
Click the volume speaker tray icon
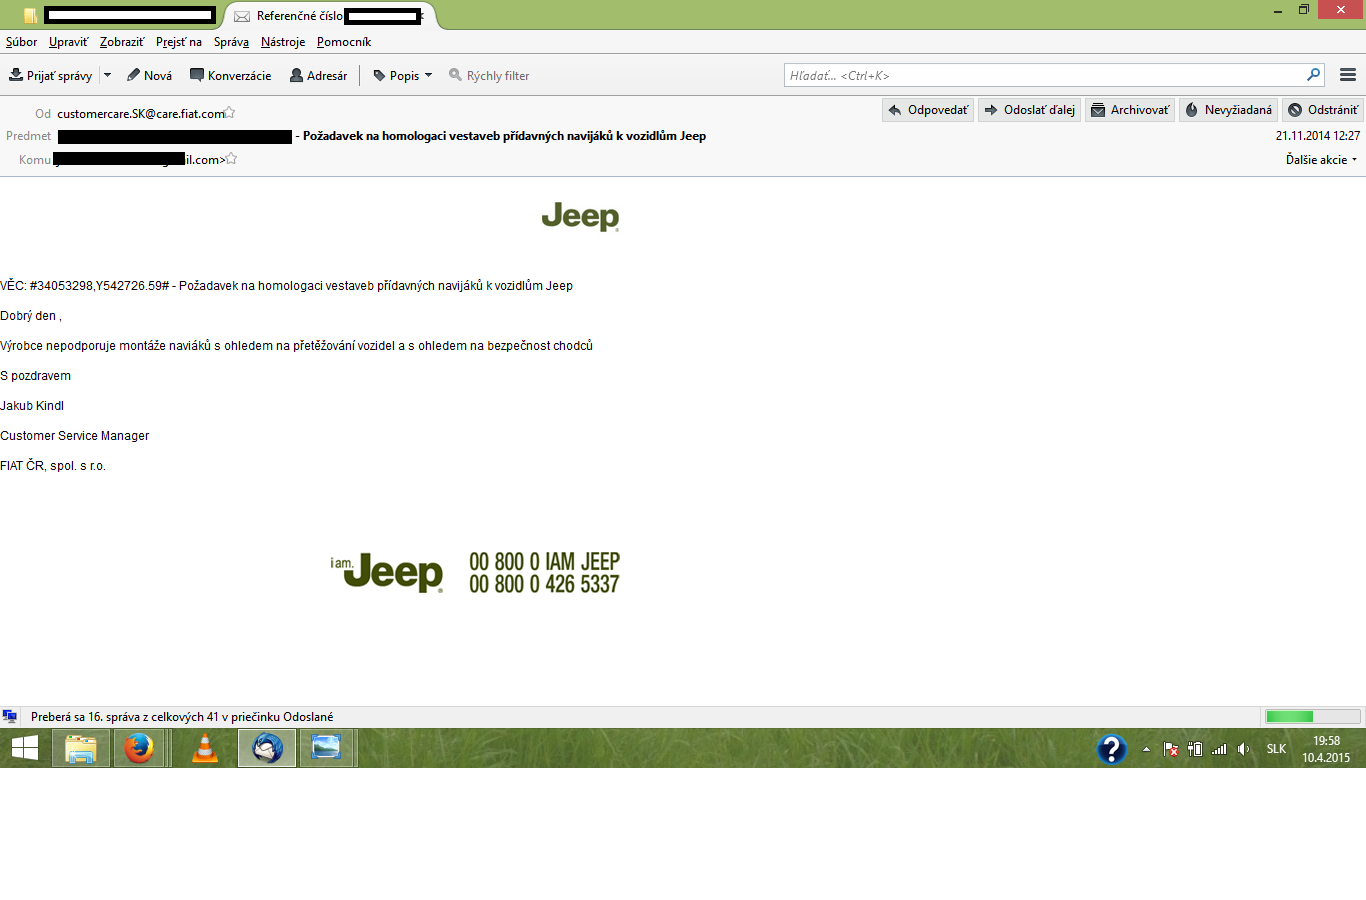click(x=1243, y=749)
